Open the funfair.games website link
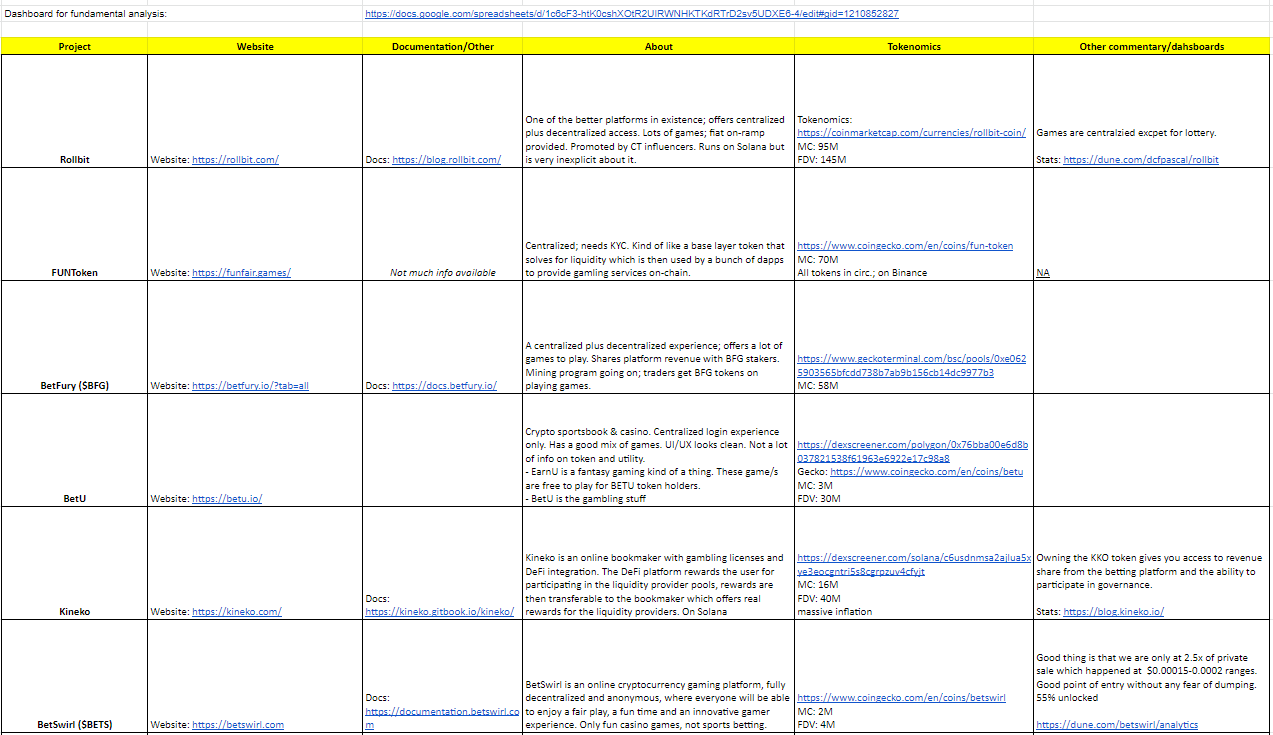Image resolution: width=1273 pixels, height=735 pixels. (241, 273)
